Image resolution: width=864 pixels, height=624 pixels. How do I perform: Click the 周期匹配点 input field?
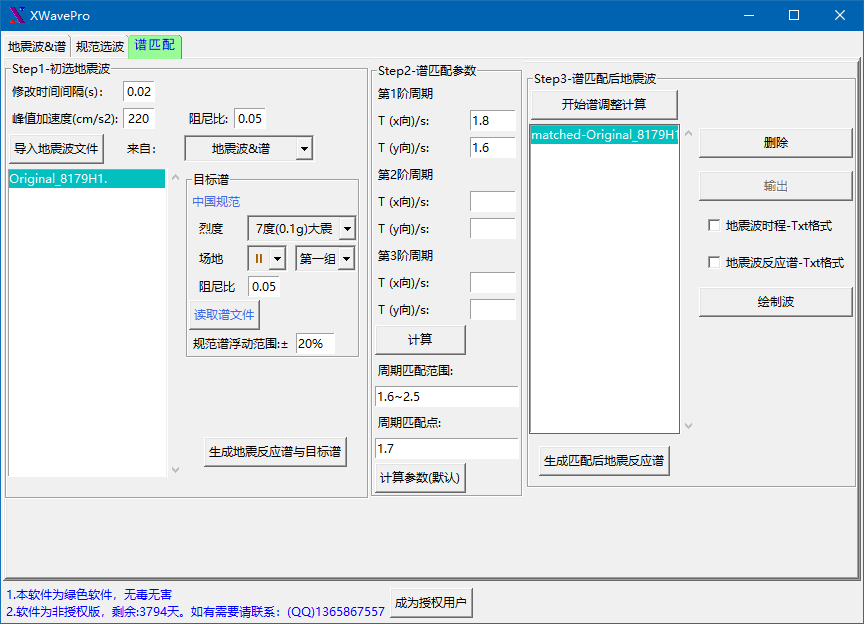click(446, 449)
